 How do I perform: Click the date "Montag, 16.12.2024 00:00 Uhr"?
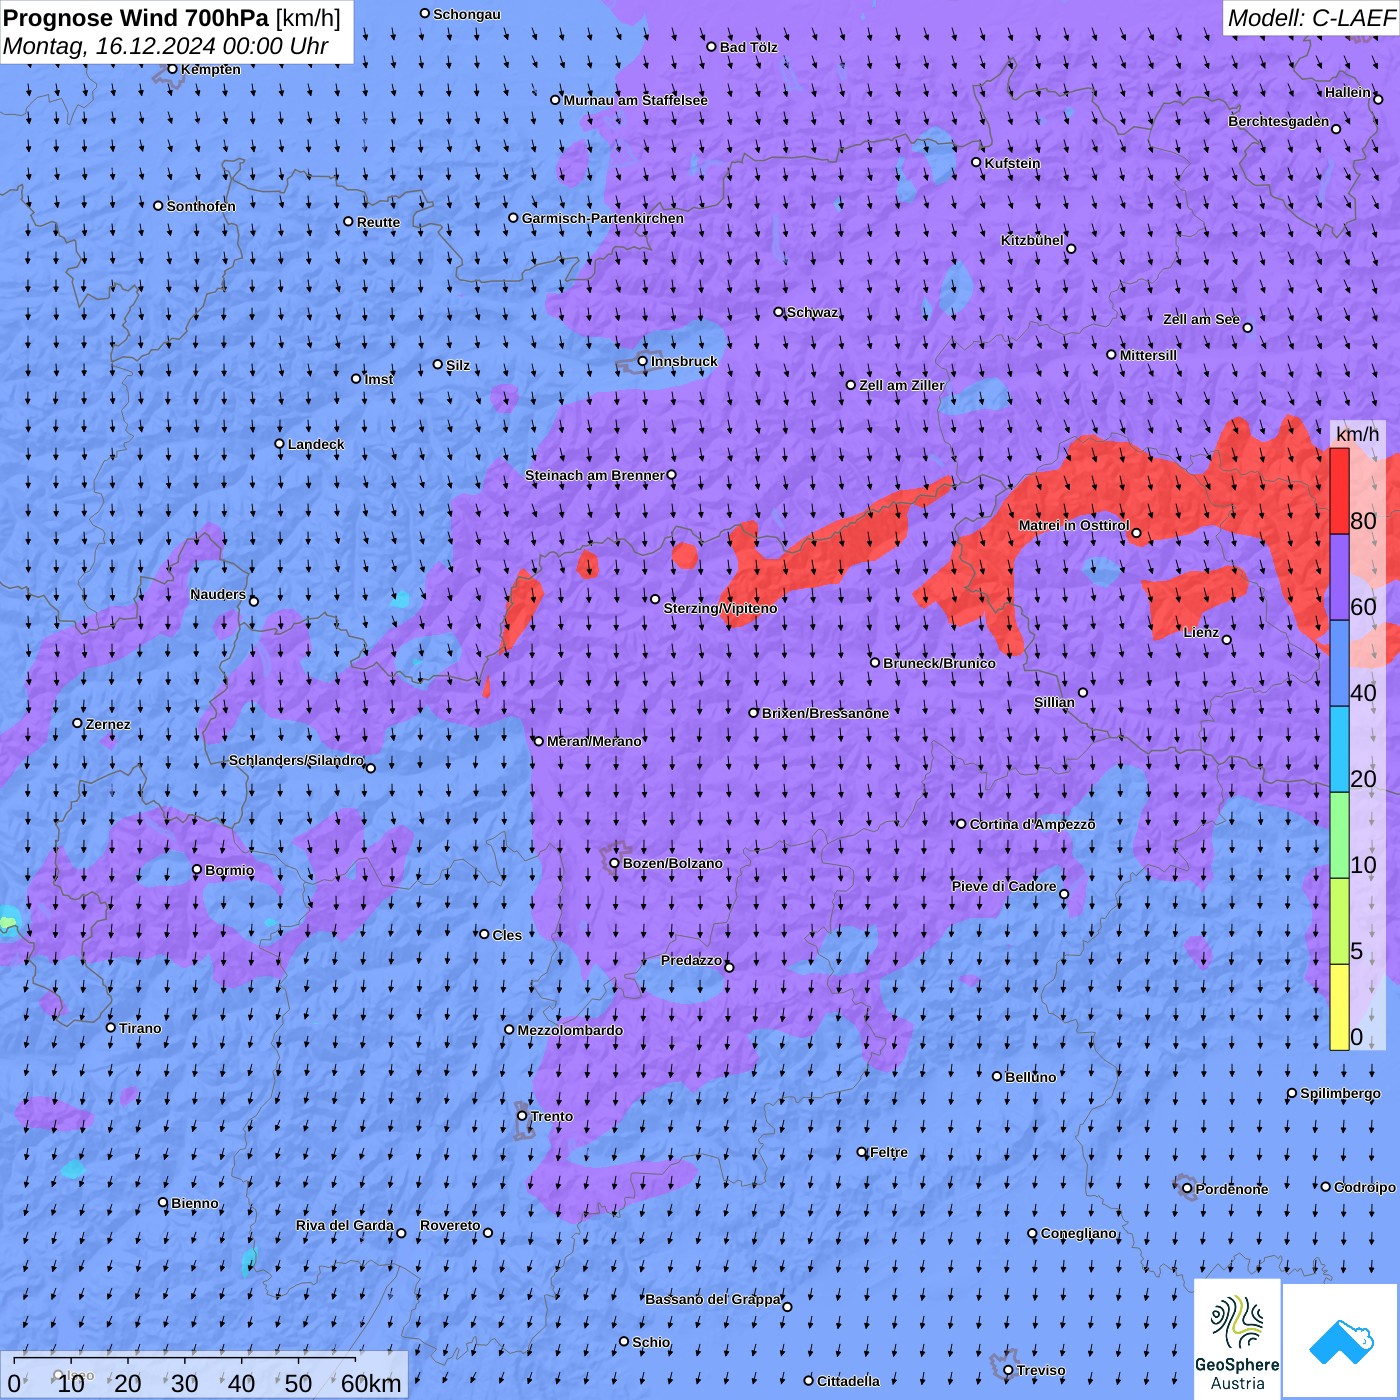click(166, 46)
